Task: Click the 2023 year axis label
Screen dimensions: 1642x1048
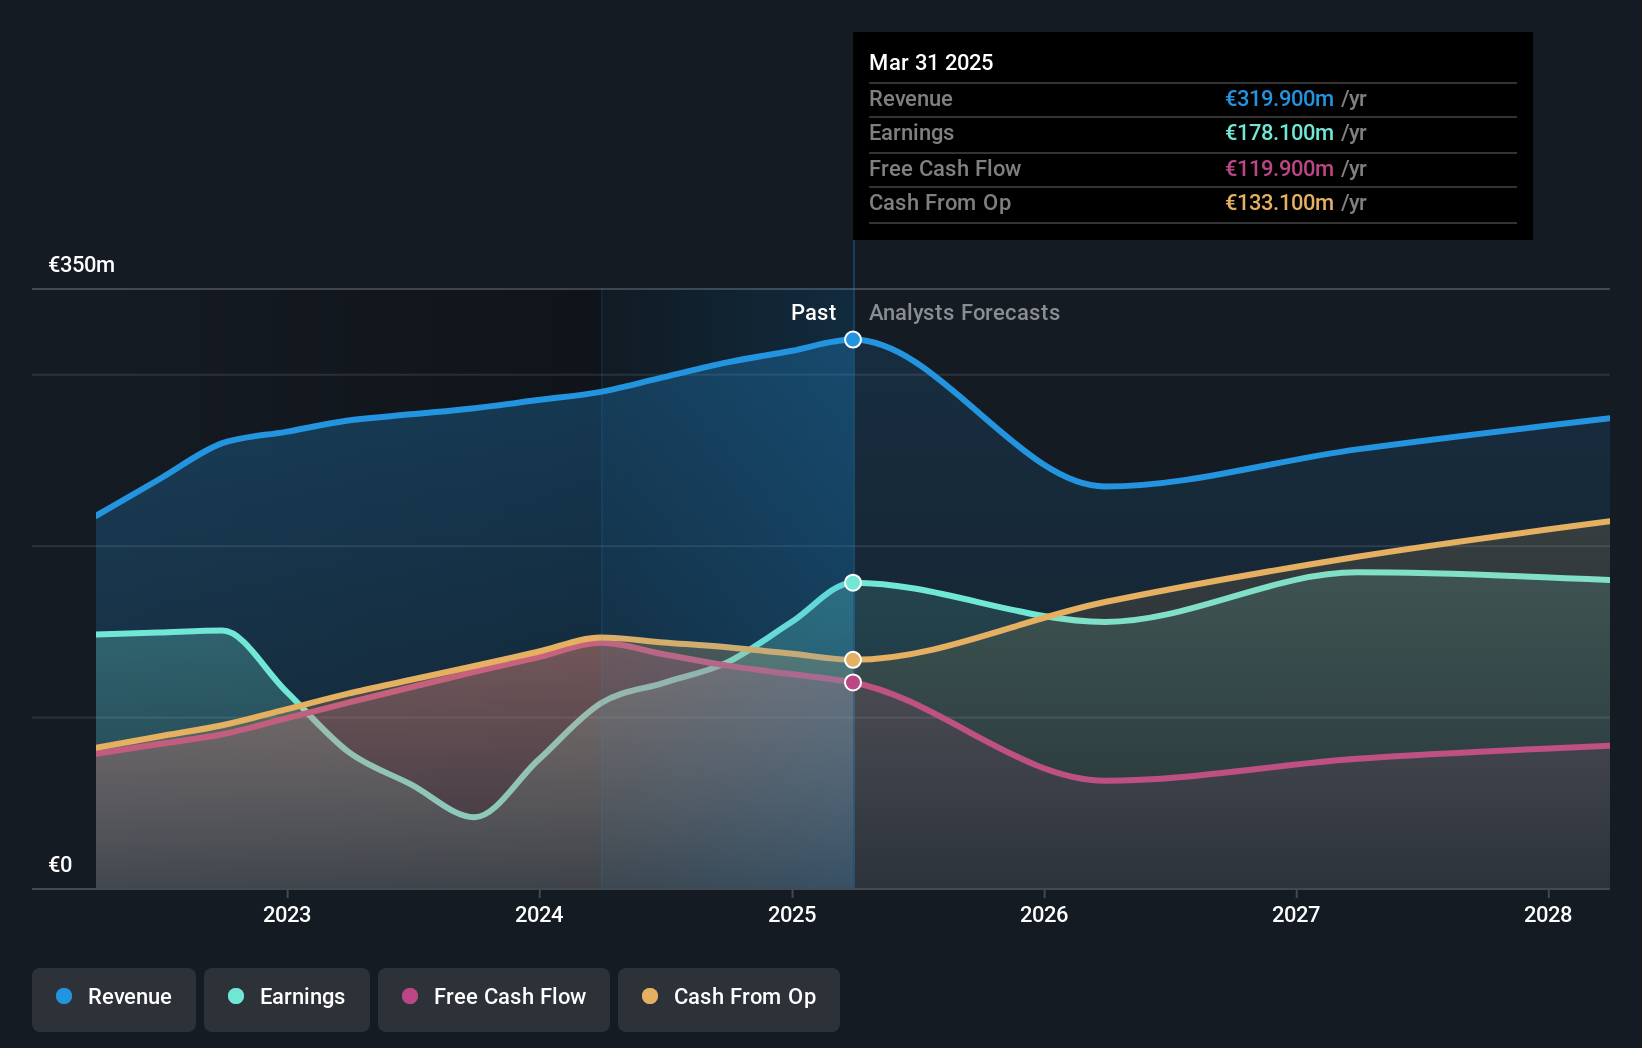Action: coord(287,914)
